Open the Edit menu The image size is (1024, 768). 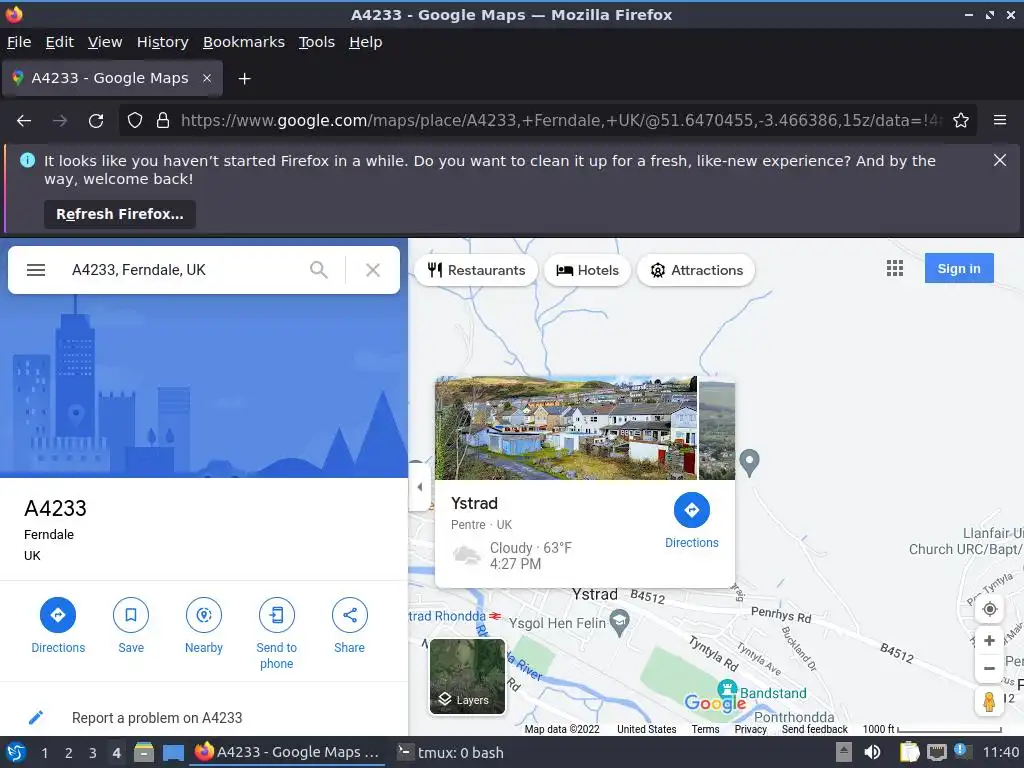pos(59,42)
